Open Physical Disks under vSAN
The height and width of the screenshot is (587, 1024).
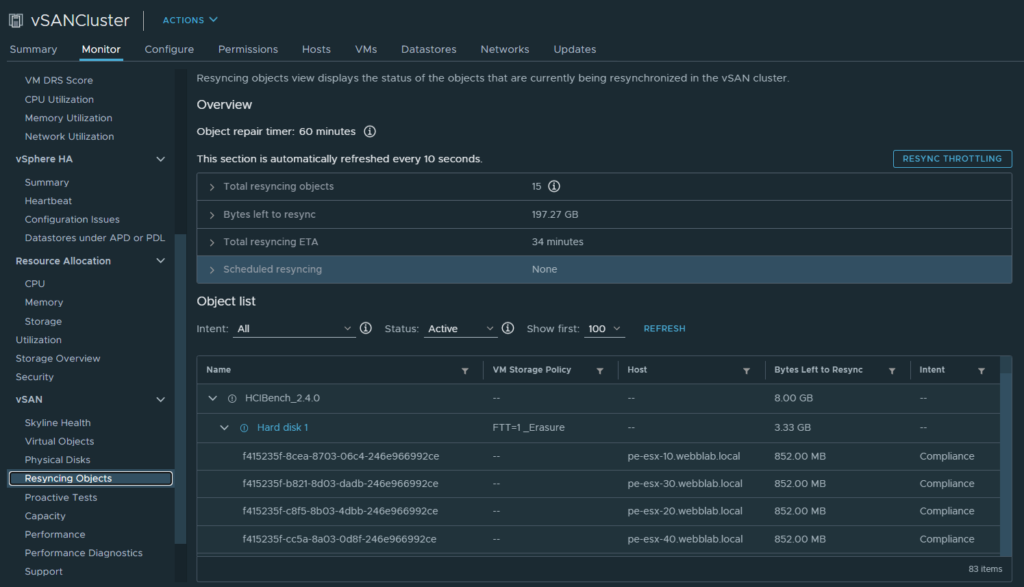(57, 460)
